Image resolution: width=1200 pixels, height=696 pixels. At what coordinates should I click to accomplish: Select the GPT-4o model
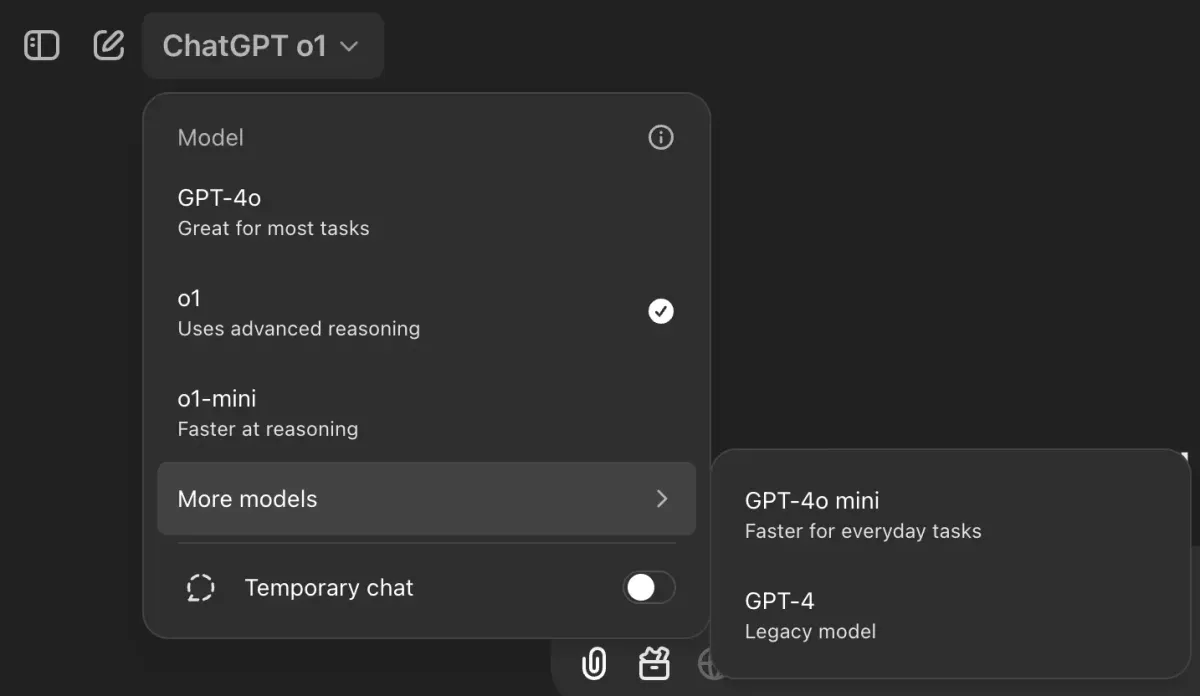coord(273,213)
